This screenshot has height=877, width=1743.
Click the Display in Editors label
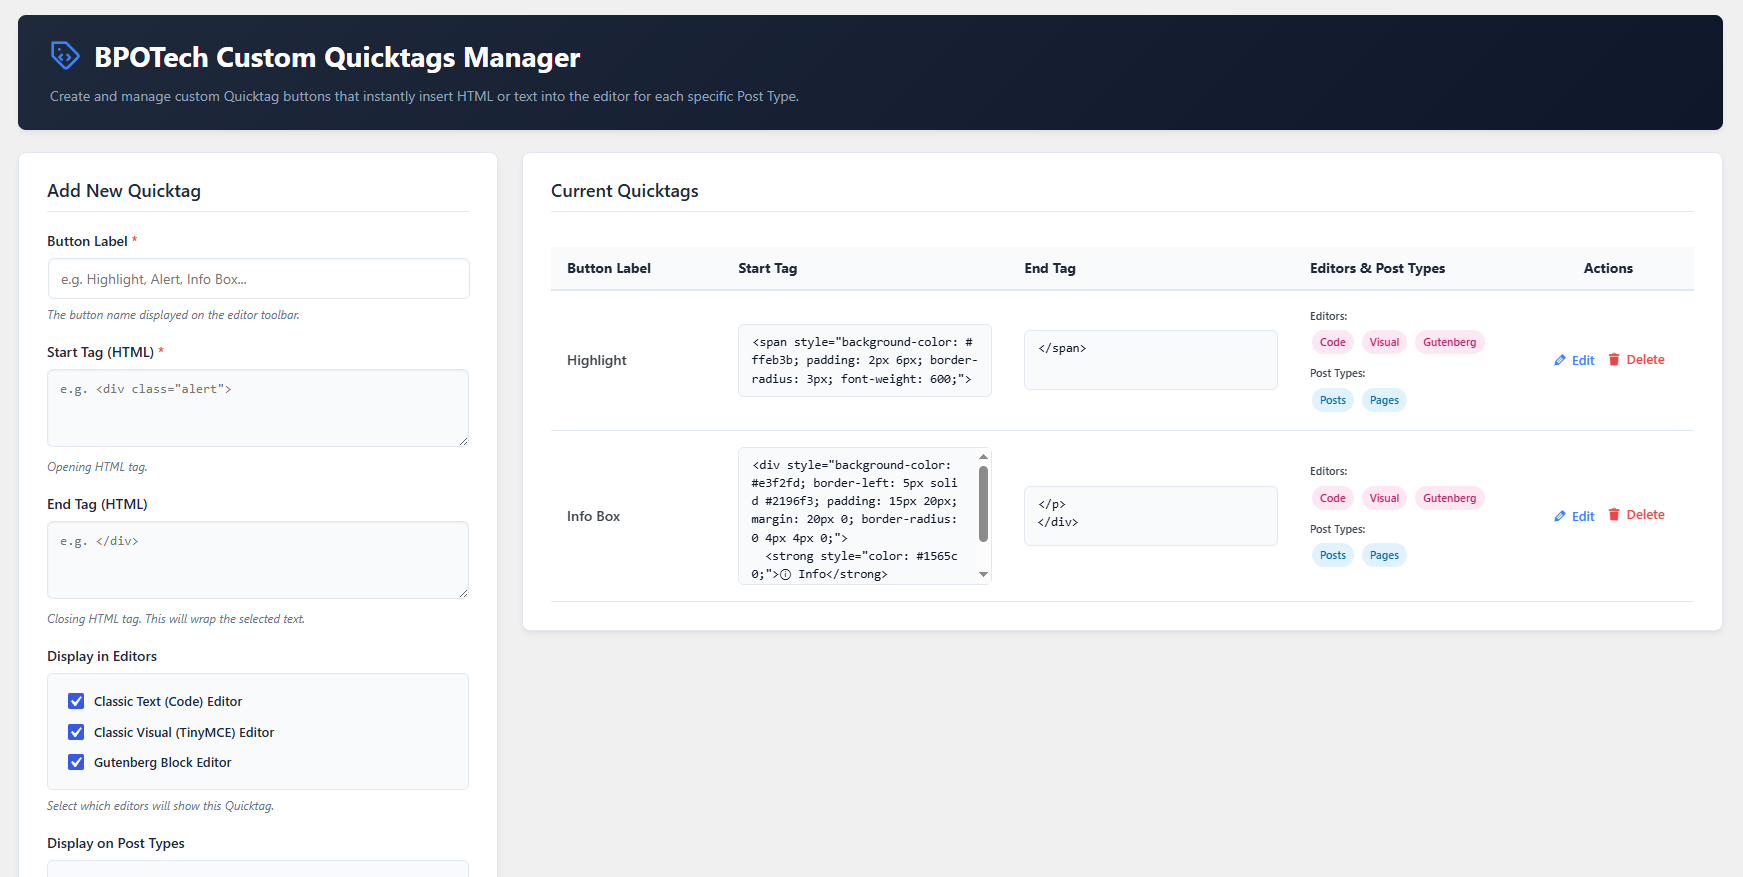pos(102,656)
